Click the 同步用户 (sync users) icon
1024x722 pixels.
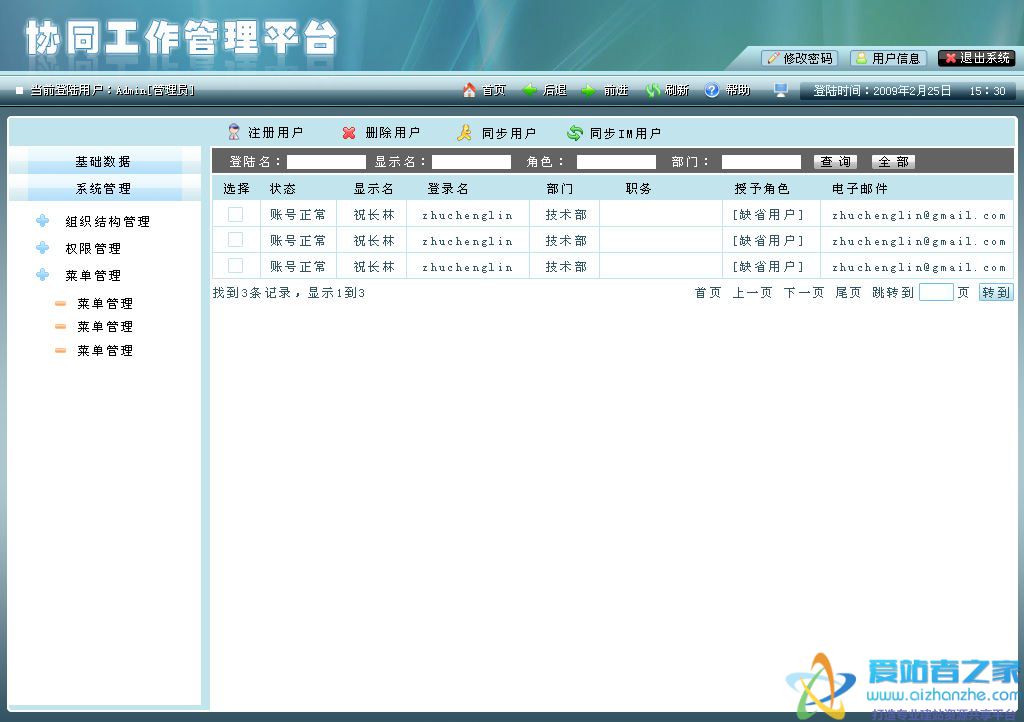pyautogui.click(x=463, y=132)
